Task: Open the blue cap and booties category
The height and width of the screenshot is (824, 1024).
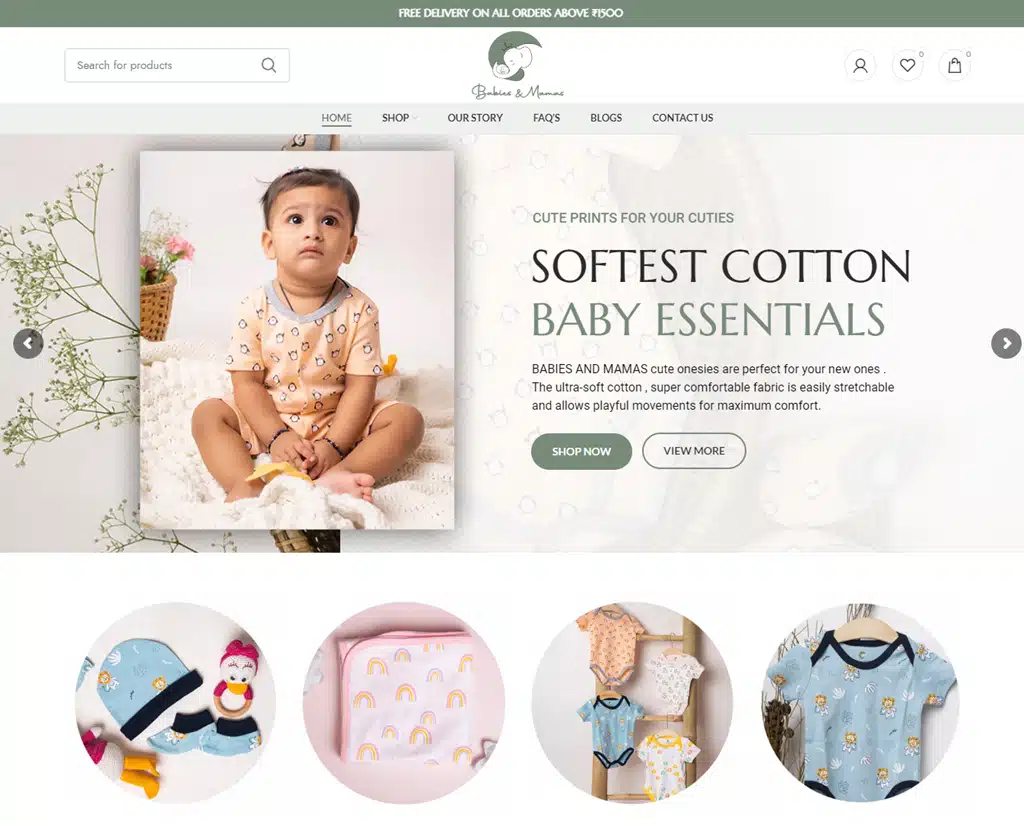Action: (x=176, y=703)
